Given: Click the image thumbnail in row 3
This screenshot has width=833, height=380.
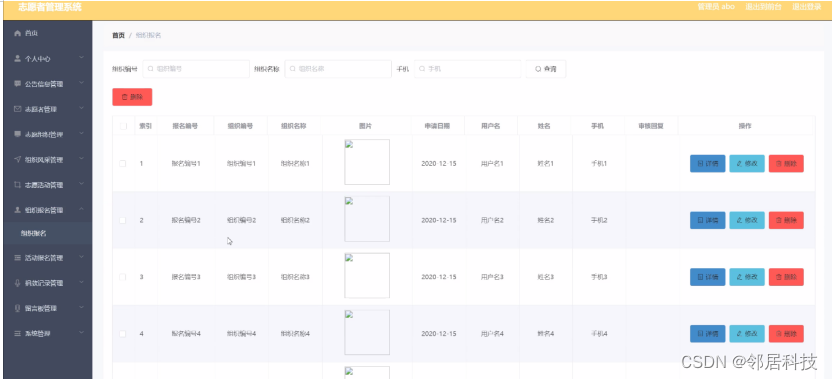Looking at the screenshot, I should click(367, 275).
